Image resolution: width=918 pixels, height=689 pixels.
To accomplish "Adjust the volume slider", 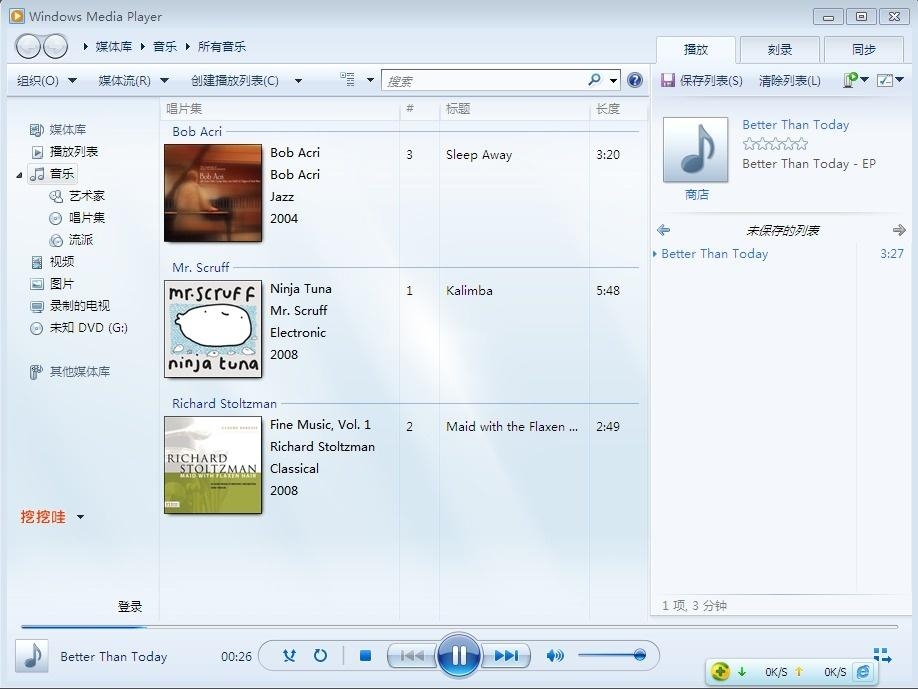I will point(612,656).
